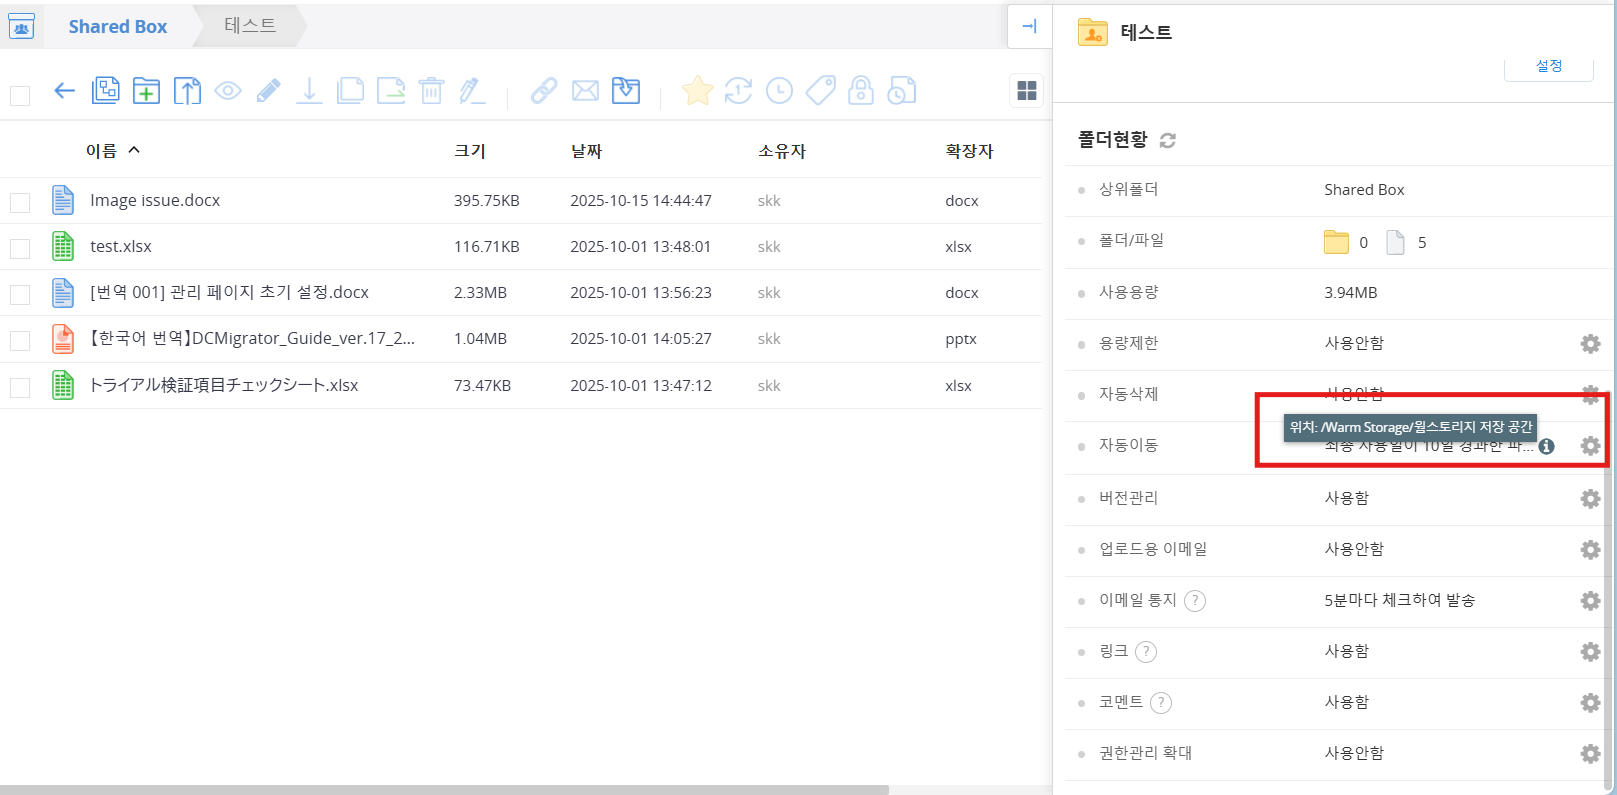Switch to grid view layout
The width and height of the screenshot is (1617, 795).
1026,91
